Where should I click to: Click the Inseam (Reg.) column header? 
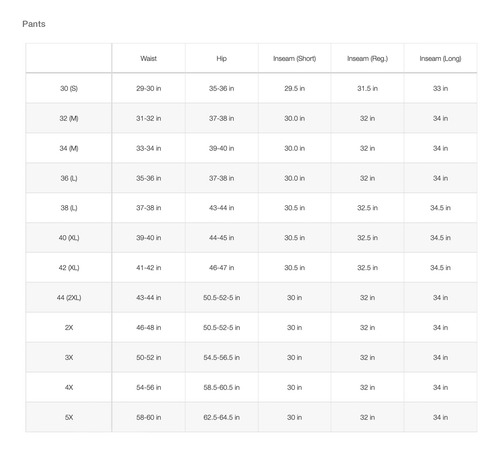click(x=367, y=59)
